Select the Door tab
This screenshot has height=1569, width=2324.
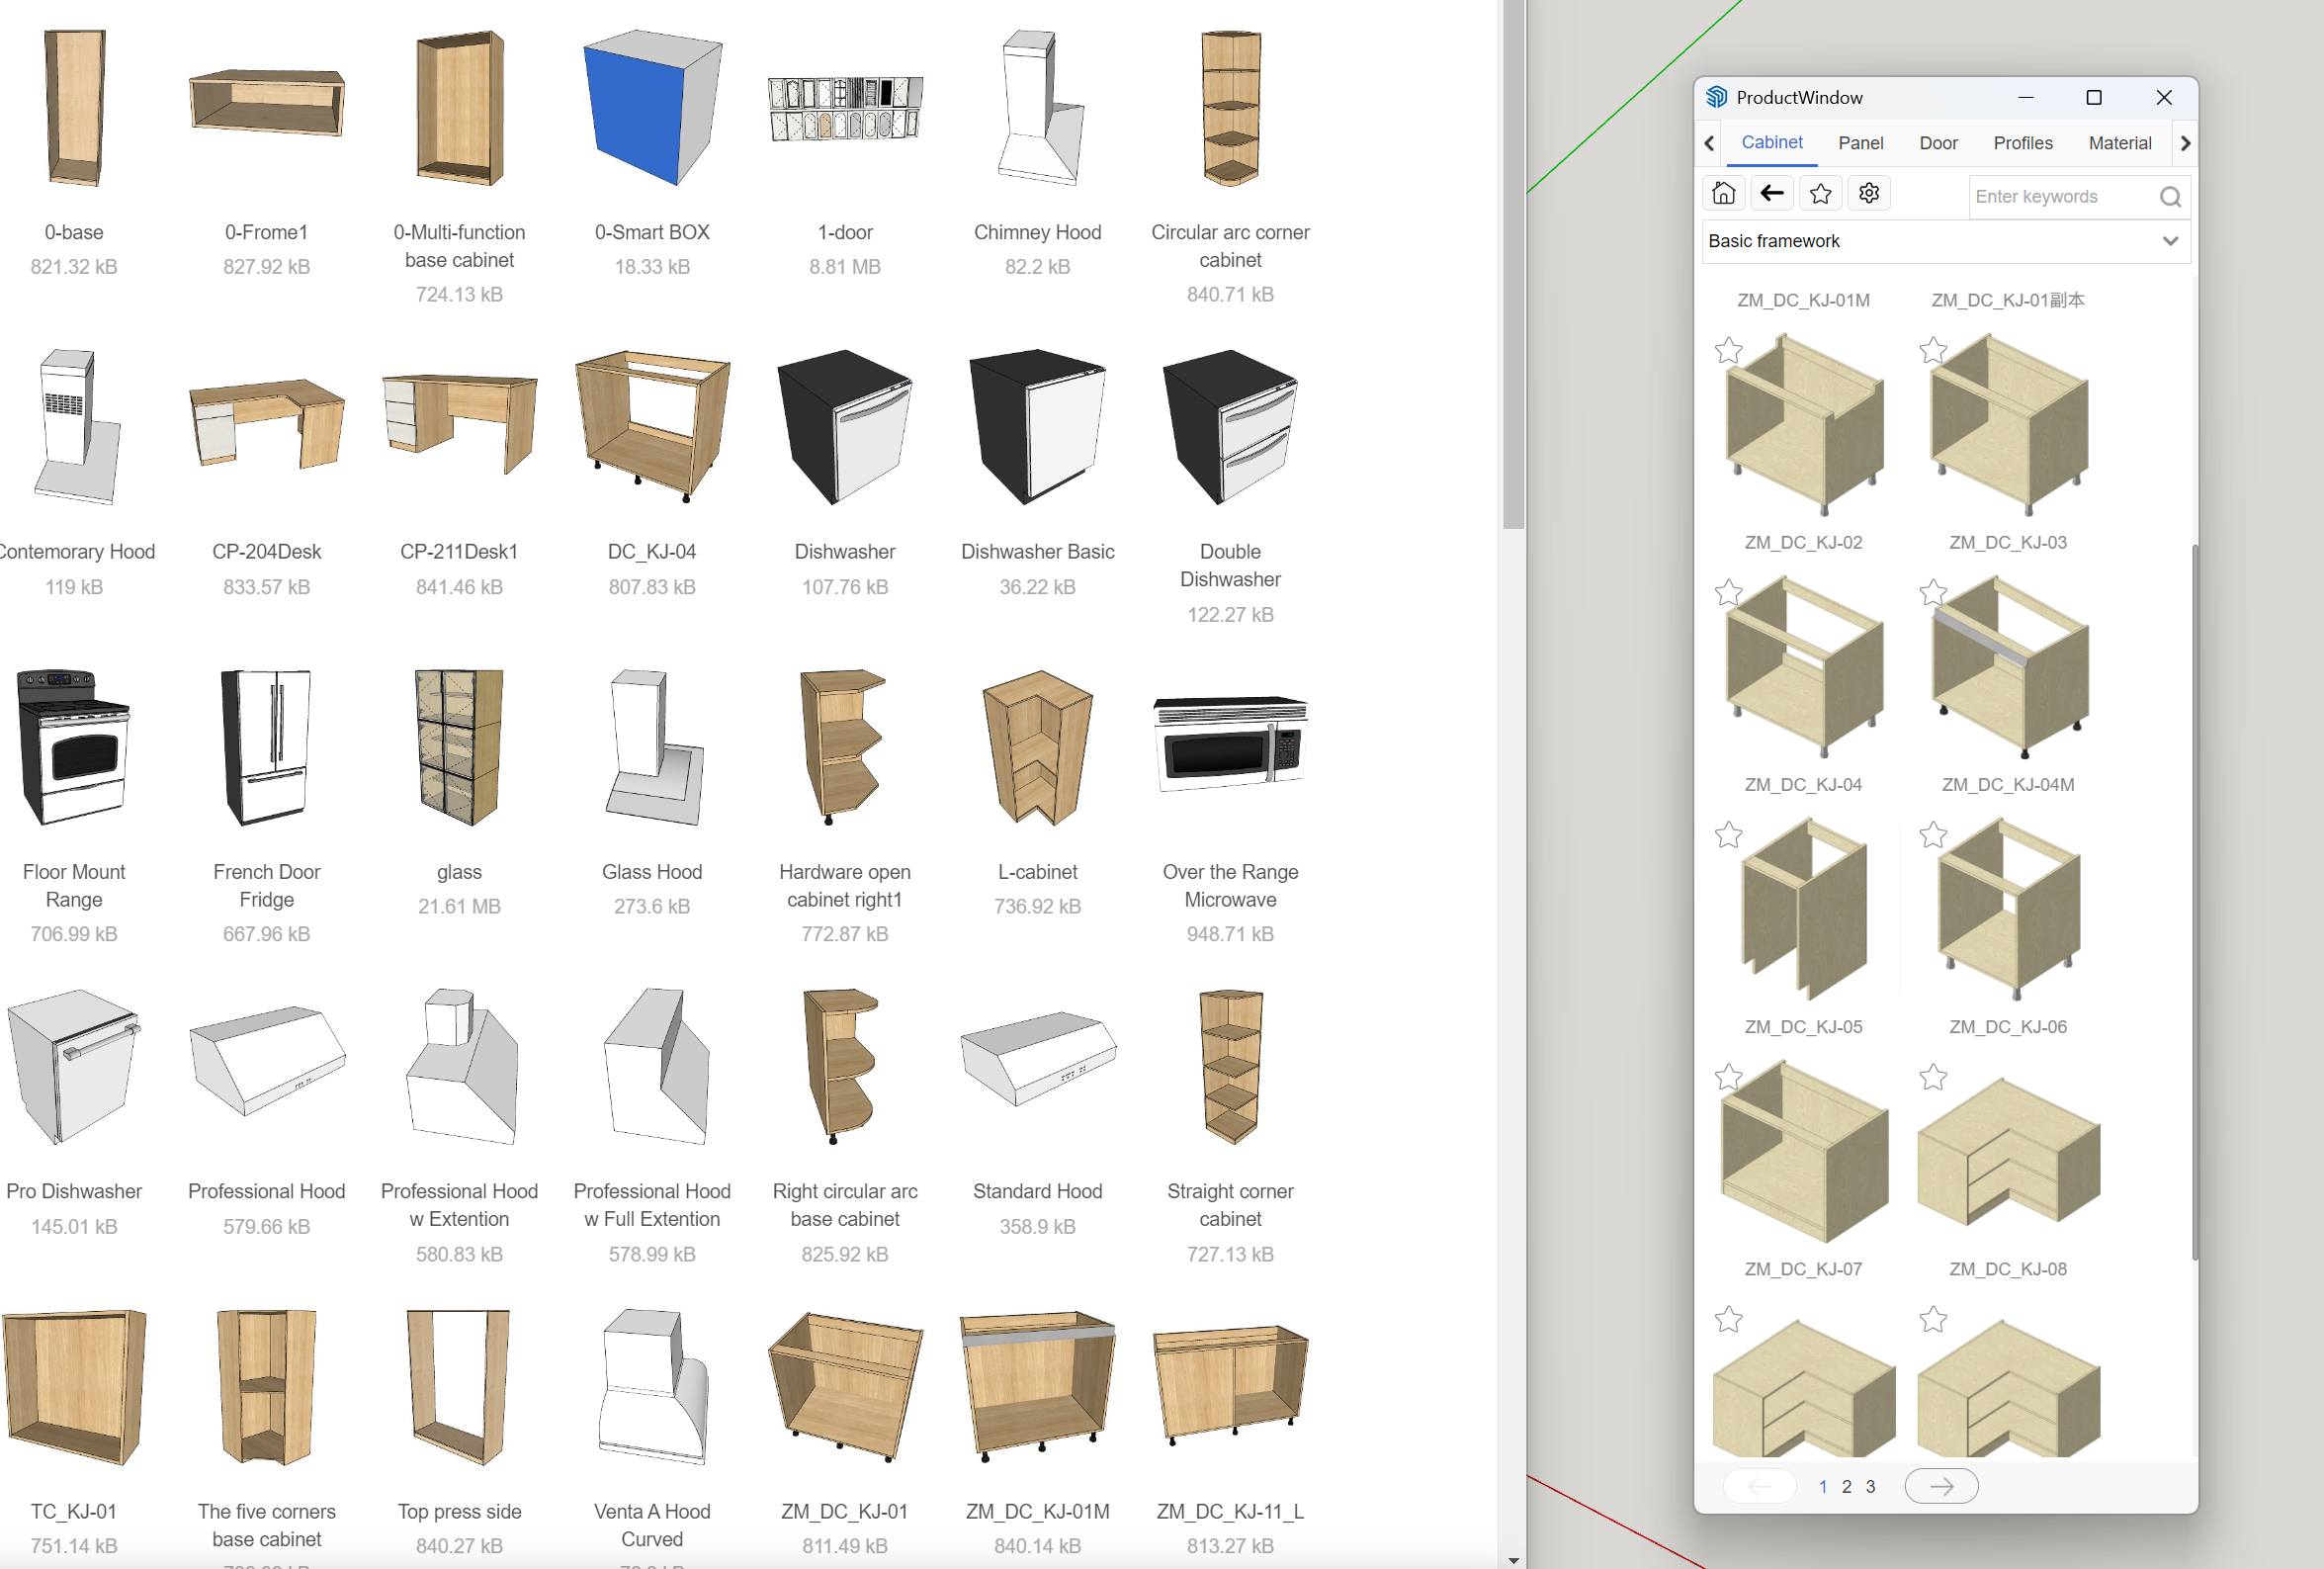click(1938, 143)
